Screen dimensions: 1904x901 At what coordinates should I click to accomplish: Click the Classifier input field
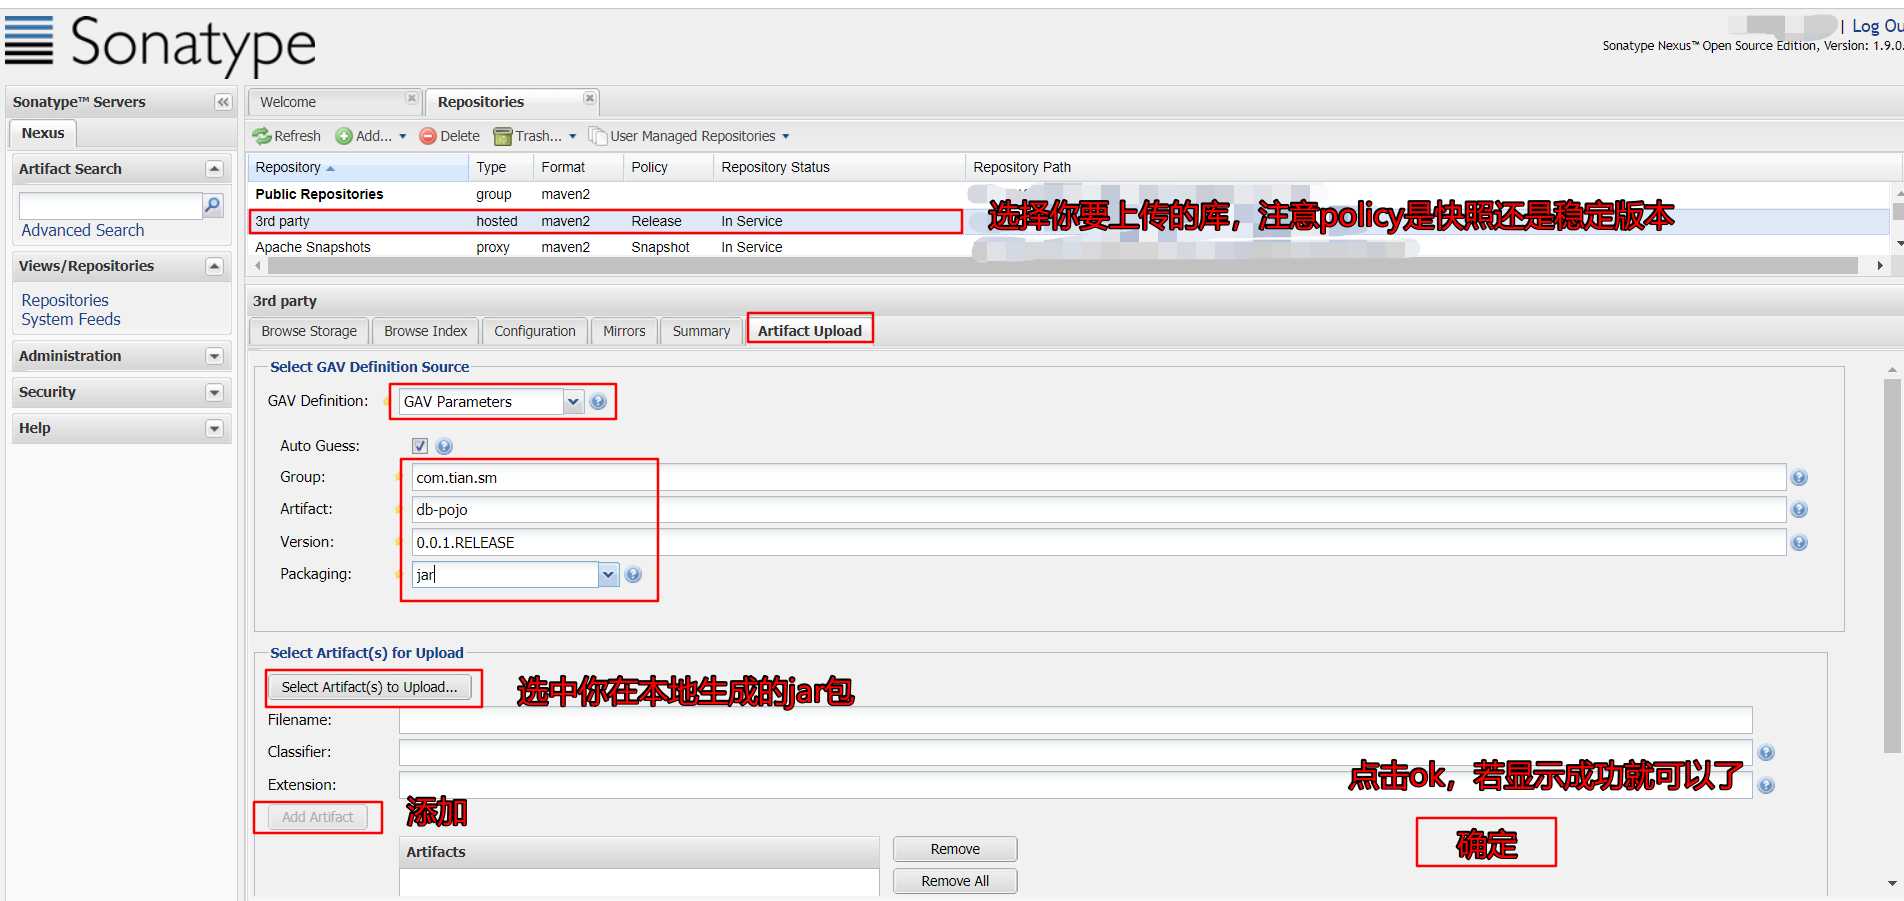1075,752
